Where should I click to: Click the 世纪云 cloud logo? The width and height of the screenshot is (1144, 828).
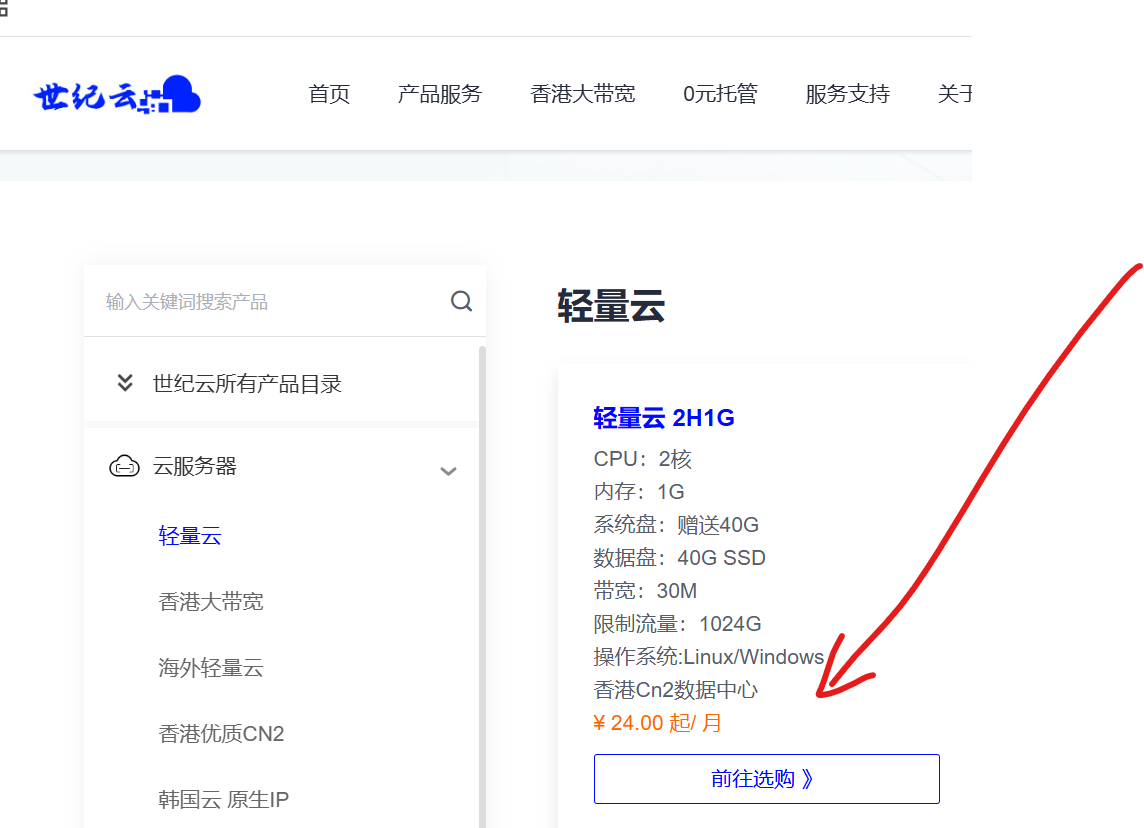tap(115, 93)
